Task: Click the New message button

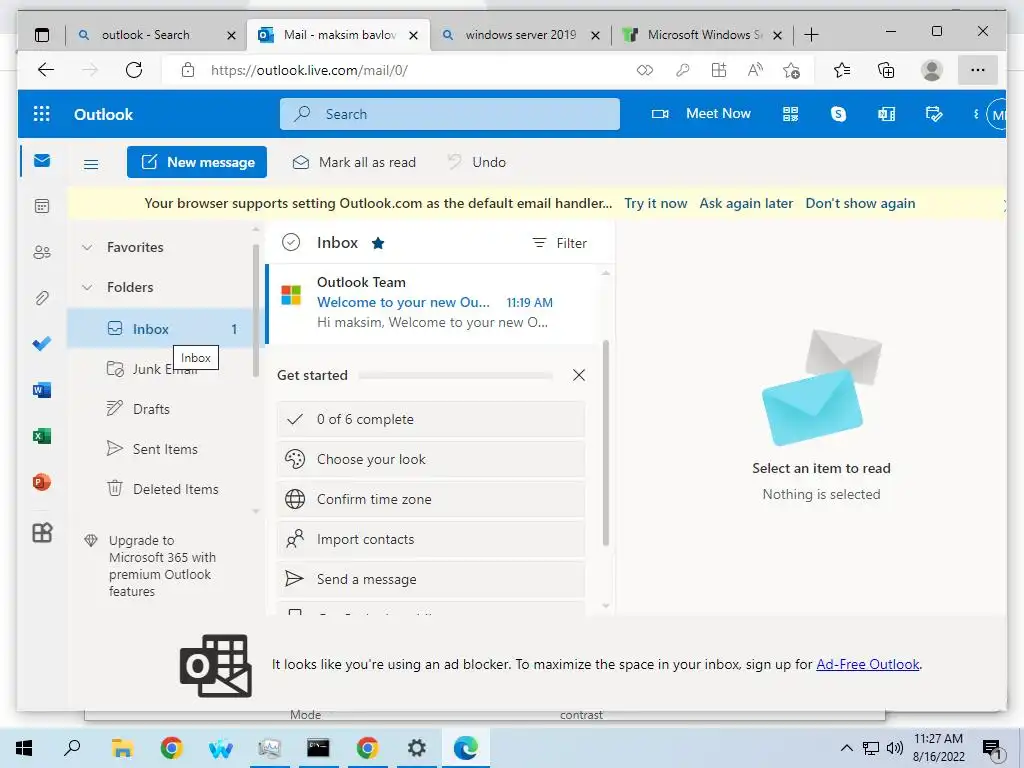Action: coord(197,162)
